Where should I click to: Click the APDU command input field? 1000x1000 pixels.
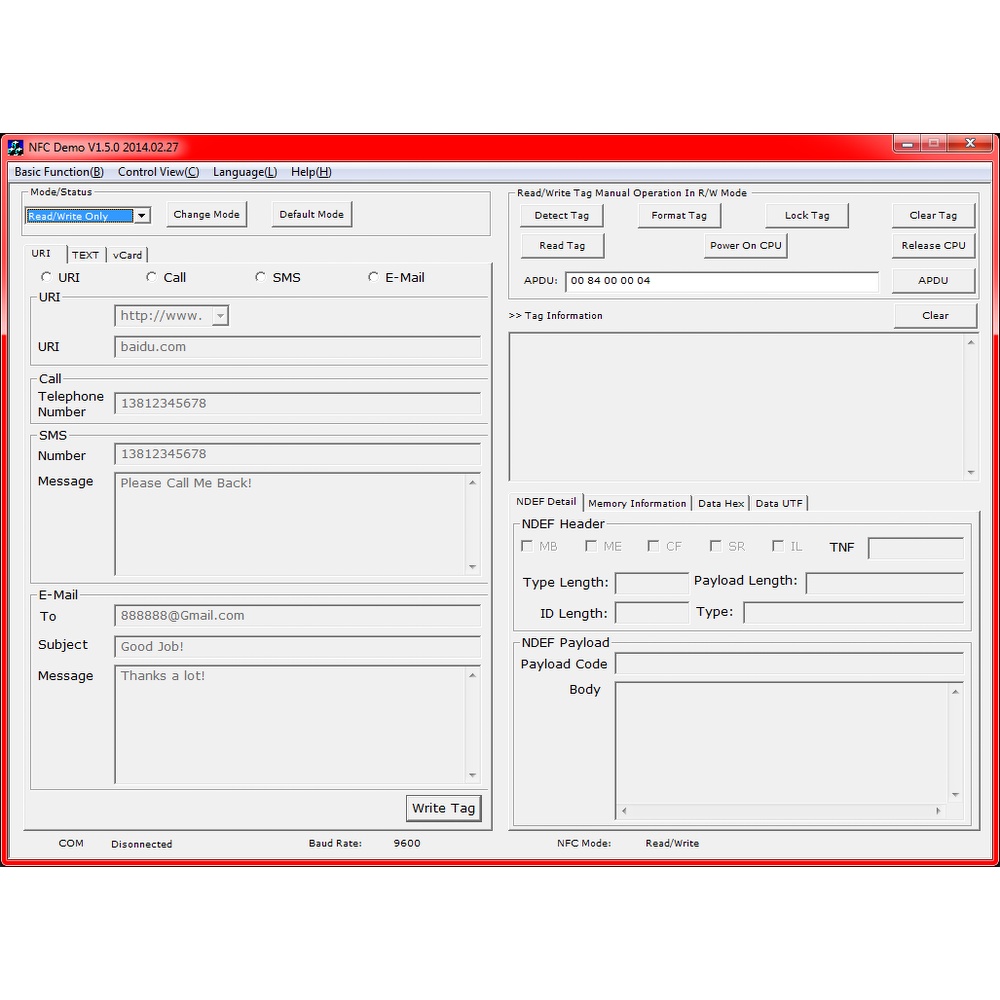tap(721, 281)
